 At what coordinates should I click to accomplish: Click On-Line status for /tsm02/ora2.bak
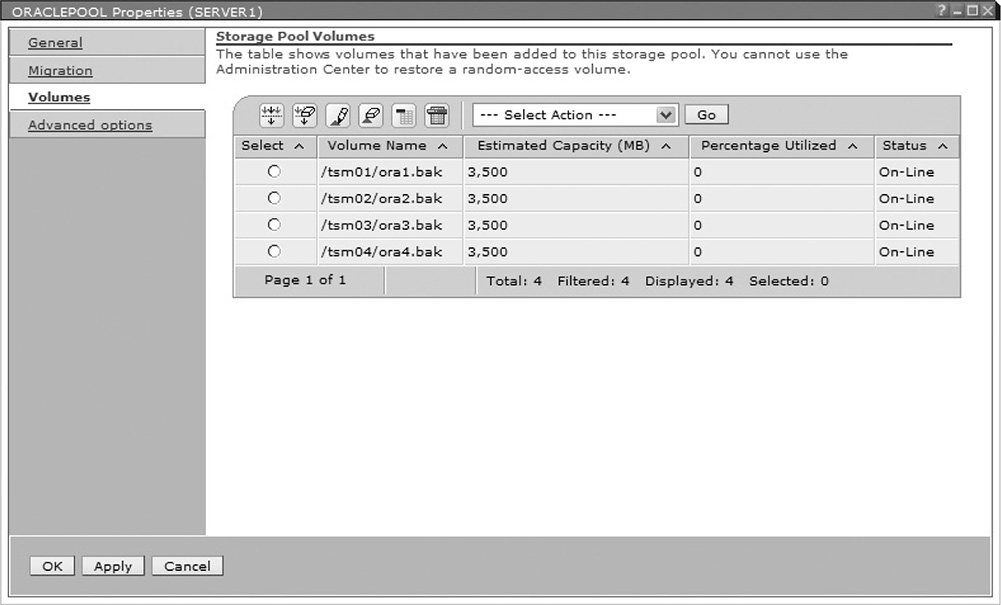[907, 199]
